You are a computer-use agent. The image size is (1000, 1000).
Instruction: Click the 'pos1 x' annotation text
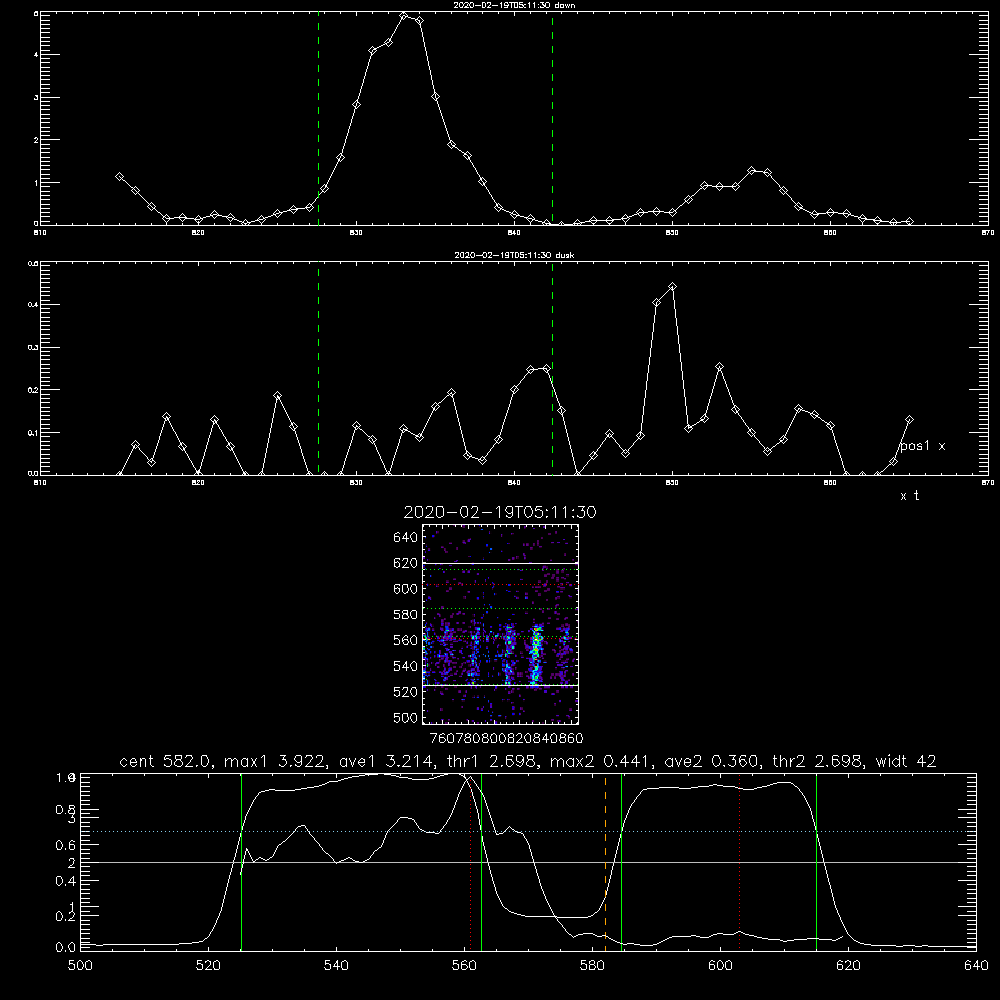click(x=922, y=446)
